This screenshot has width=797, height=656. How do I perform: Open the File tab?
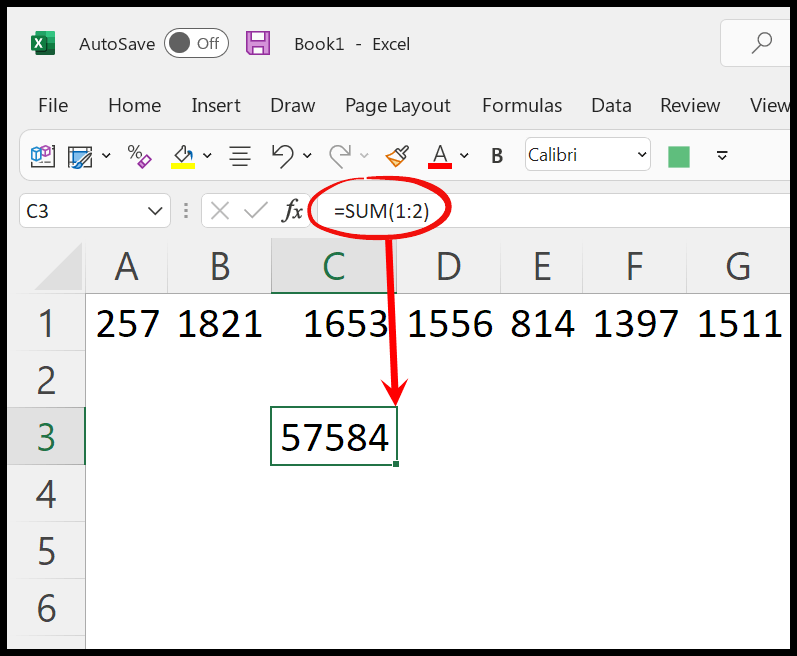(x=53, y=105)
